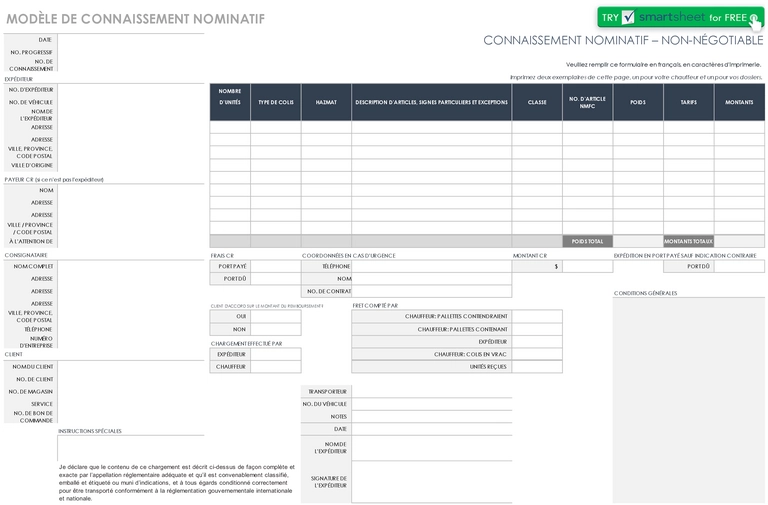This screenshot has width=768, height=505.
Task: Click the DESCRIPTION D'ARTICLES column header
Action: click(432, 102)
